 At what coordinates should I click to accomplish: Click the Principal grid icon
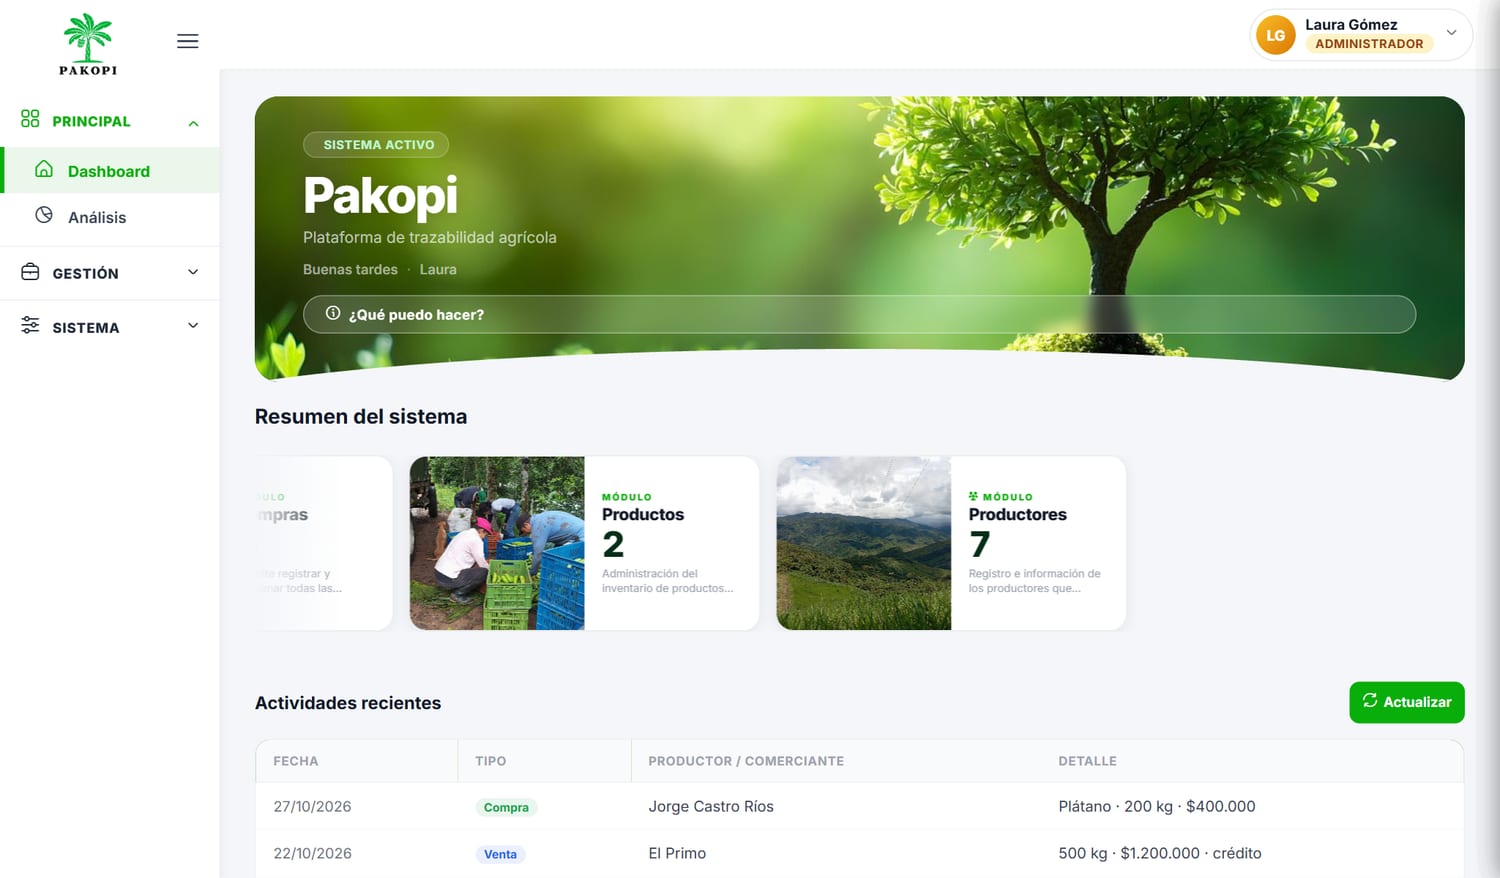30,119
